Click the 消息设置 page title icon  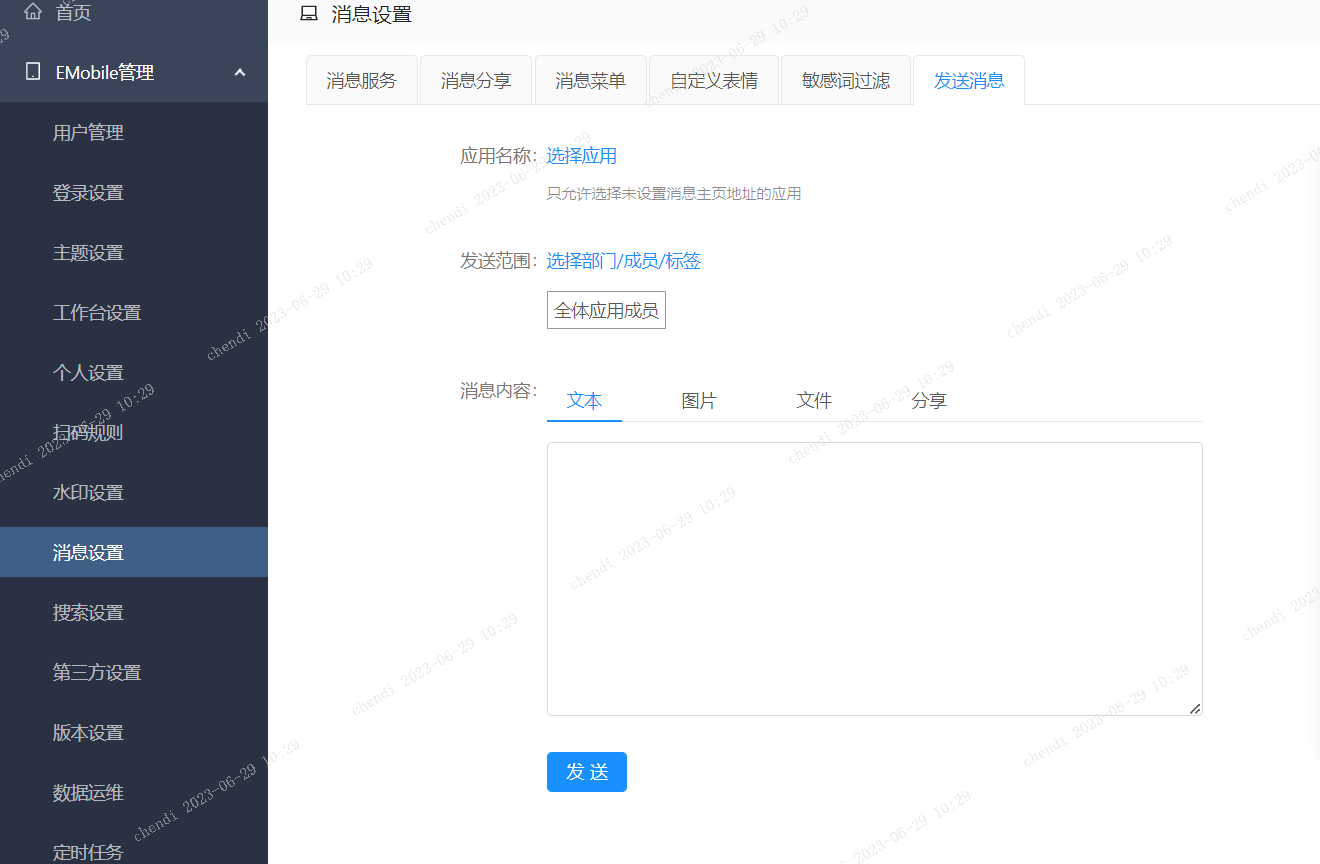[309, 14]
